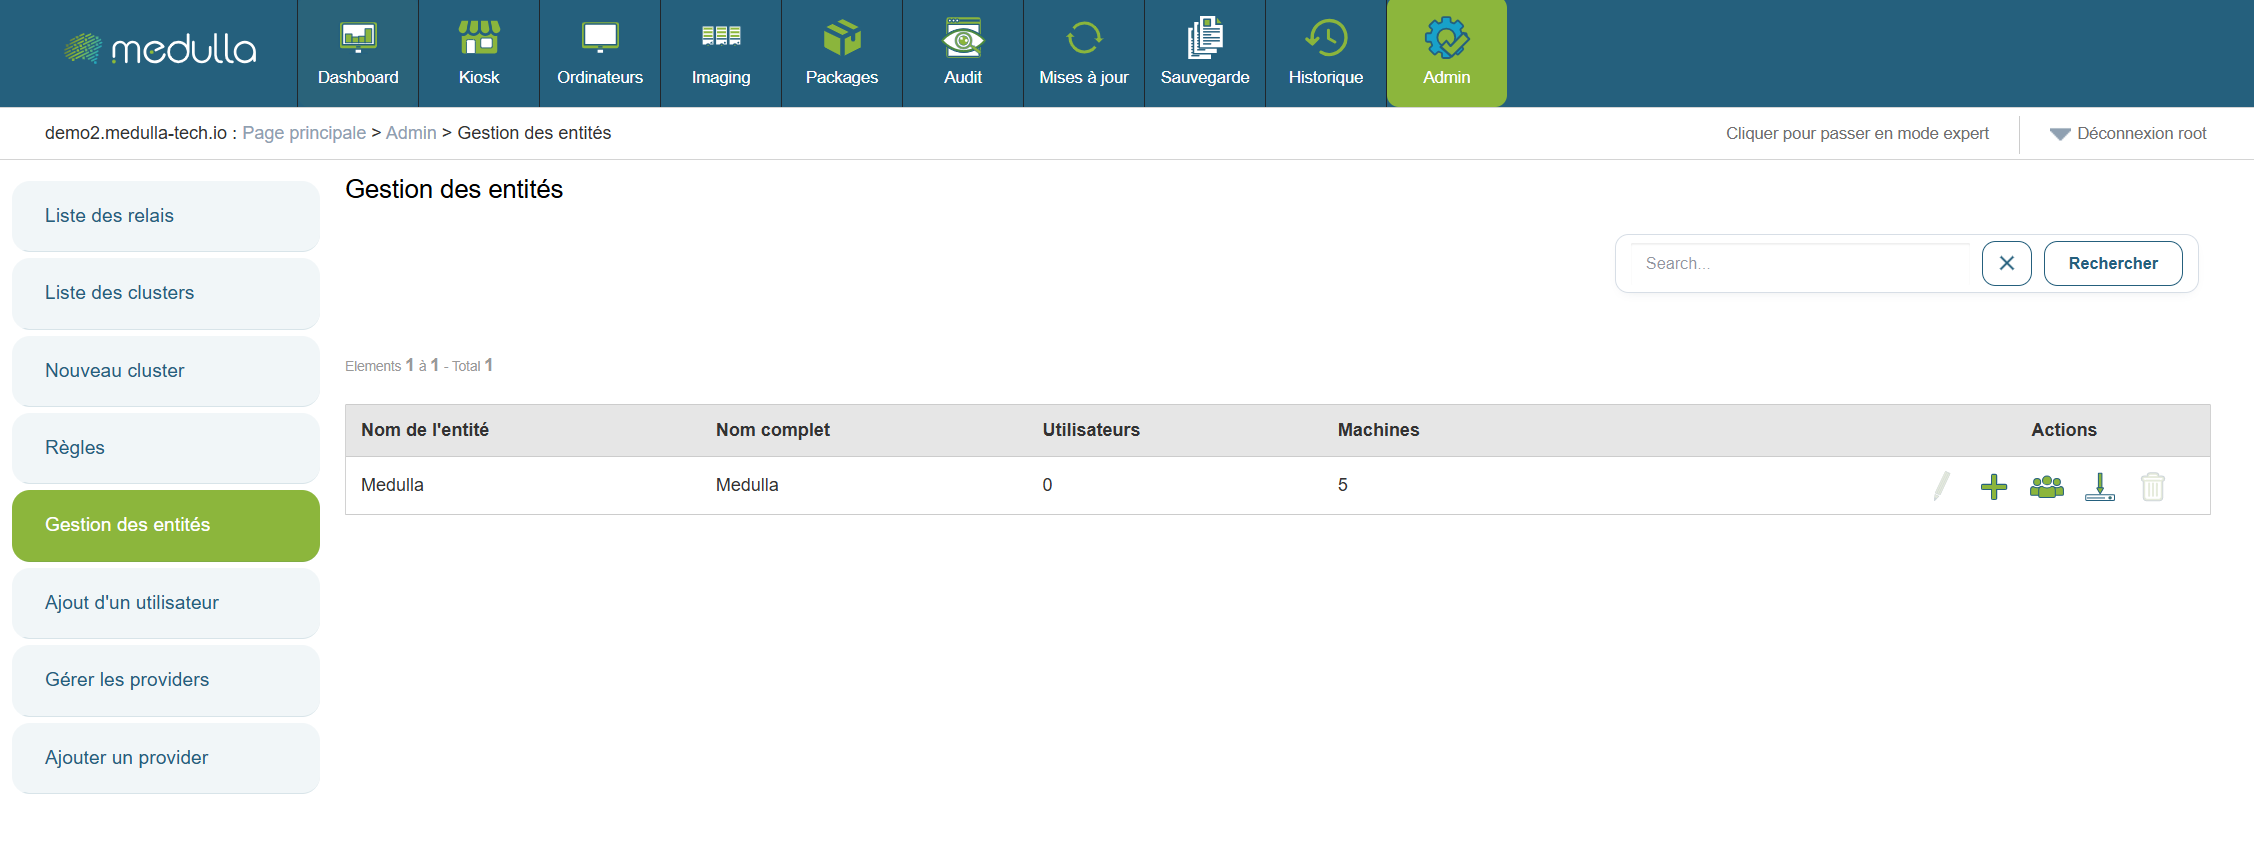Click into the Search input field
This screenshot has height=856, width=2254.
pyautogui.click(x=1800, y=263)
